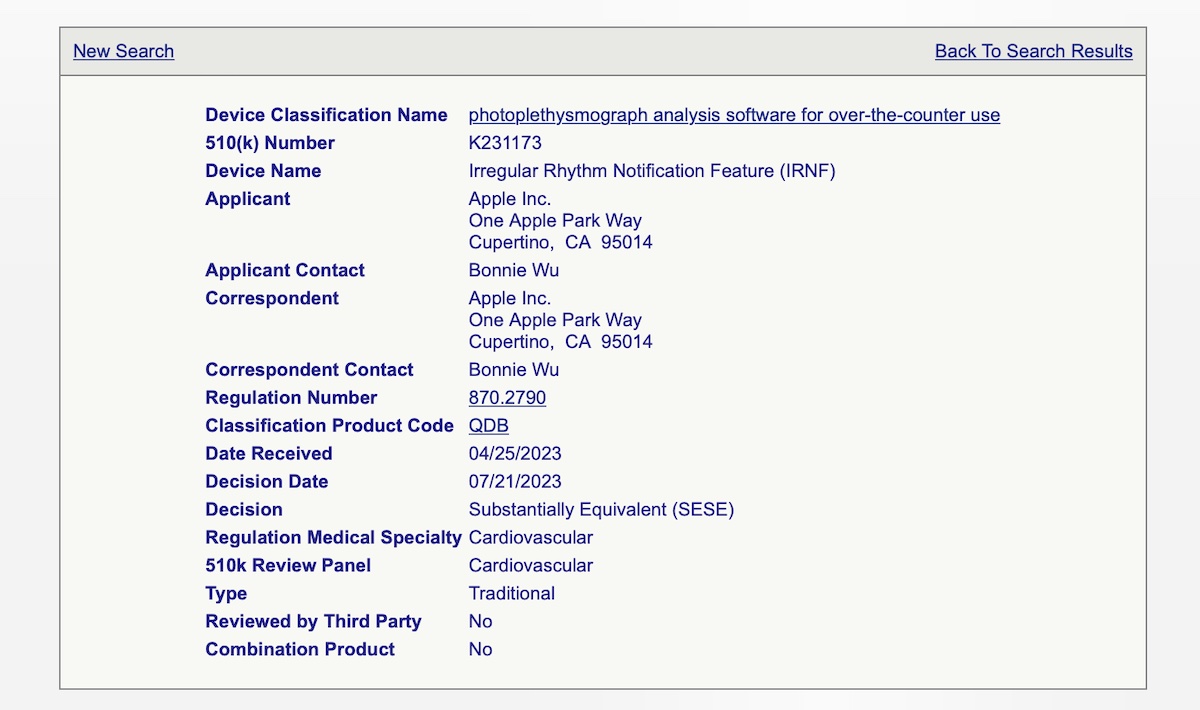Viewport: 1200px width, 710px height.
Task: Click the 510k Review Panel label
Action: [288, 566]
